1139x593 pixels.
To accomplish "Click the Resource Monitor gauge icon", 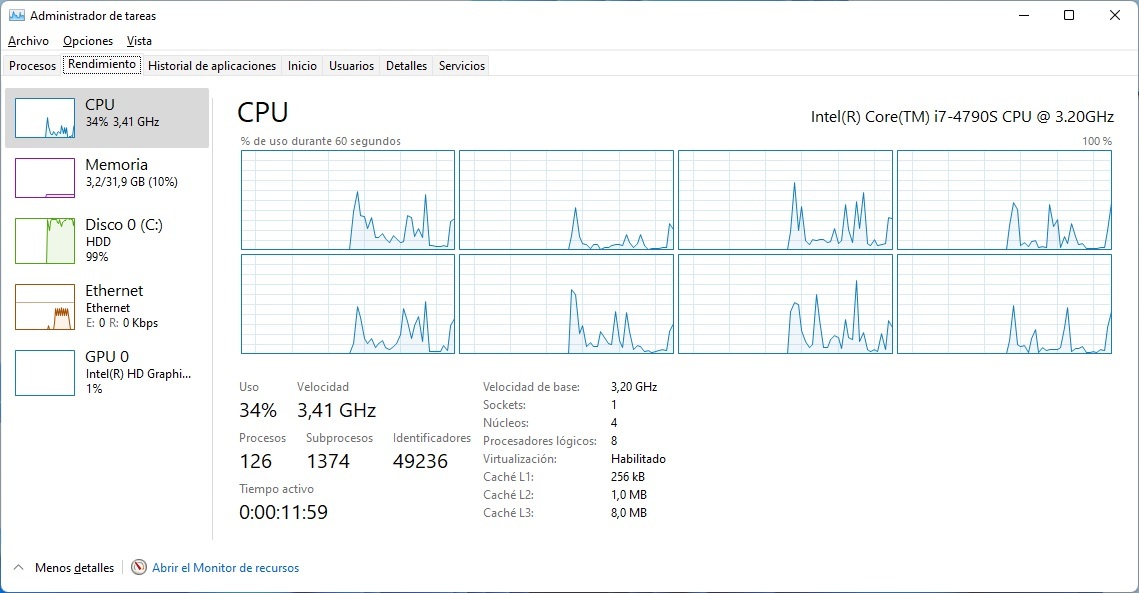I will click(139, 568).
